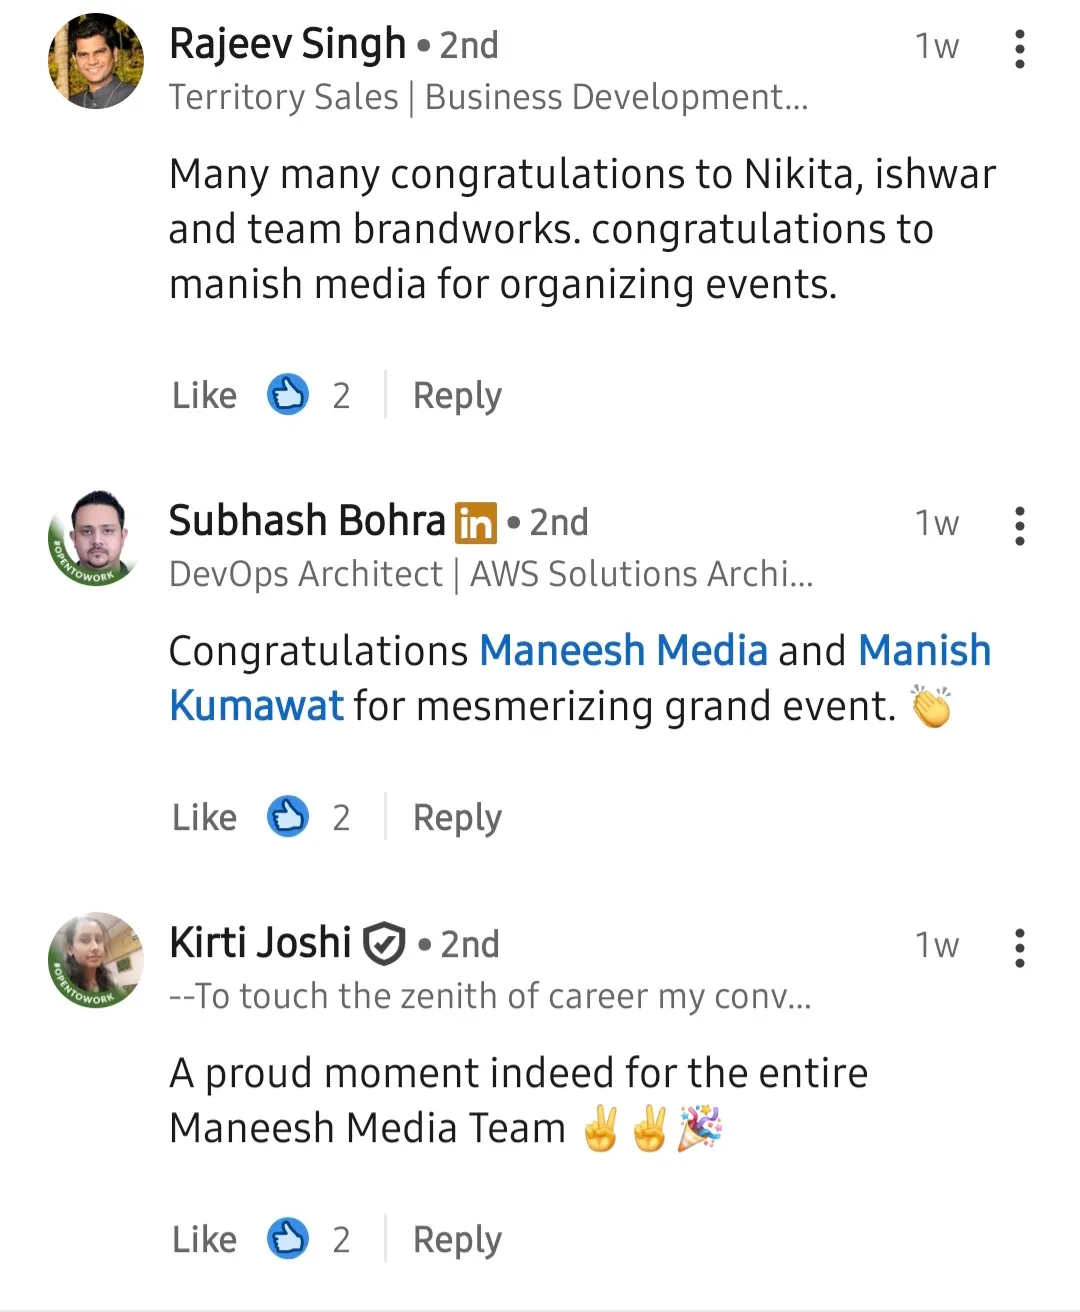The image size is (1080, 1312).
Task: Open three-dot menu on Subhash Bohra's comment
Action: (x=1019, y=526)
